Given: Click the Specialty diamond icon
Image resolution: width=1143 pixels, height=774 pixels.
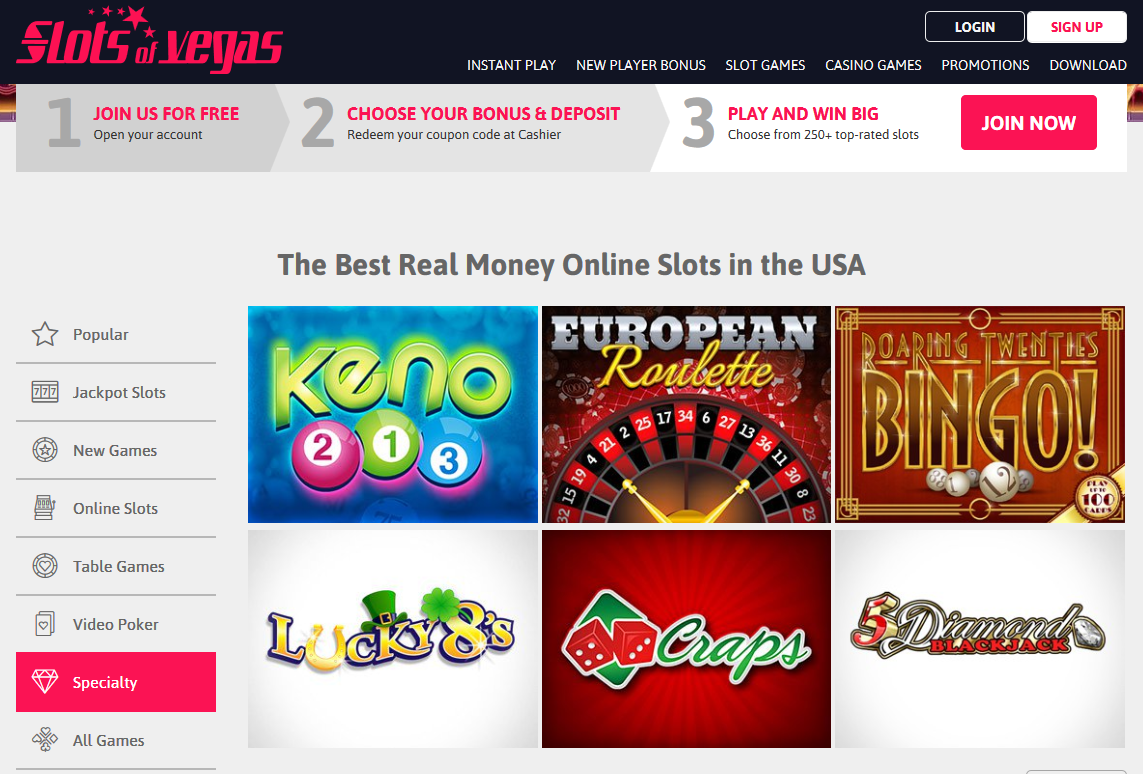Looking at the screenshot, I should click(44, 681).
